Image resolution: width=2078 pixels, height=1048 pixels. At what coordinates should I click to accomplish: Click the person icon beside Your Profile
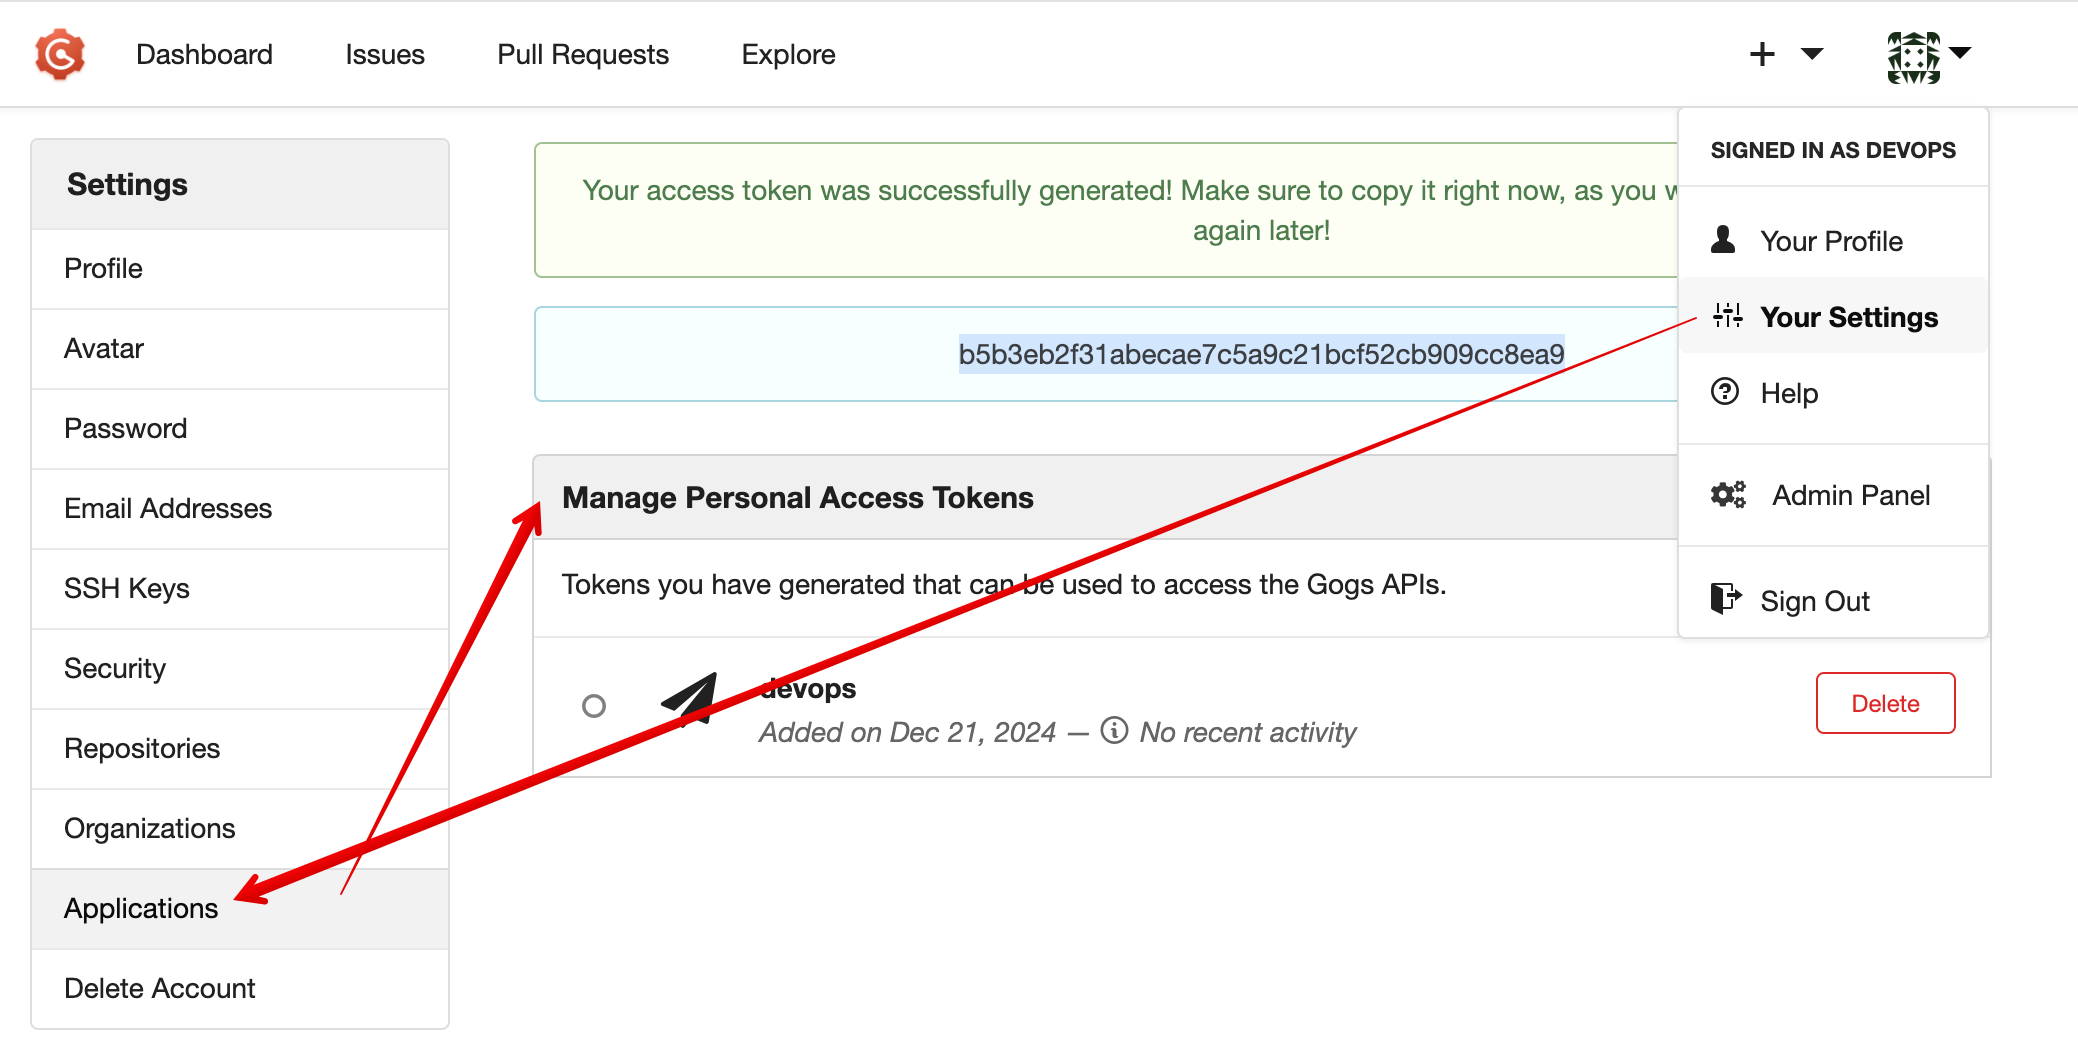[1723, 240]
